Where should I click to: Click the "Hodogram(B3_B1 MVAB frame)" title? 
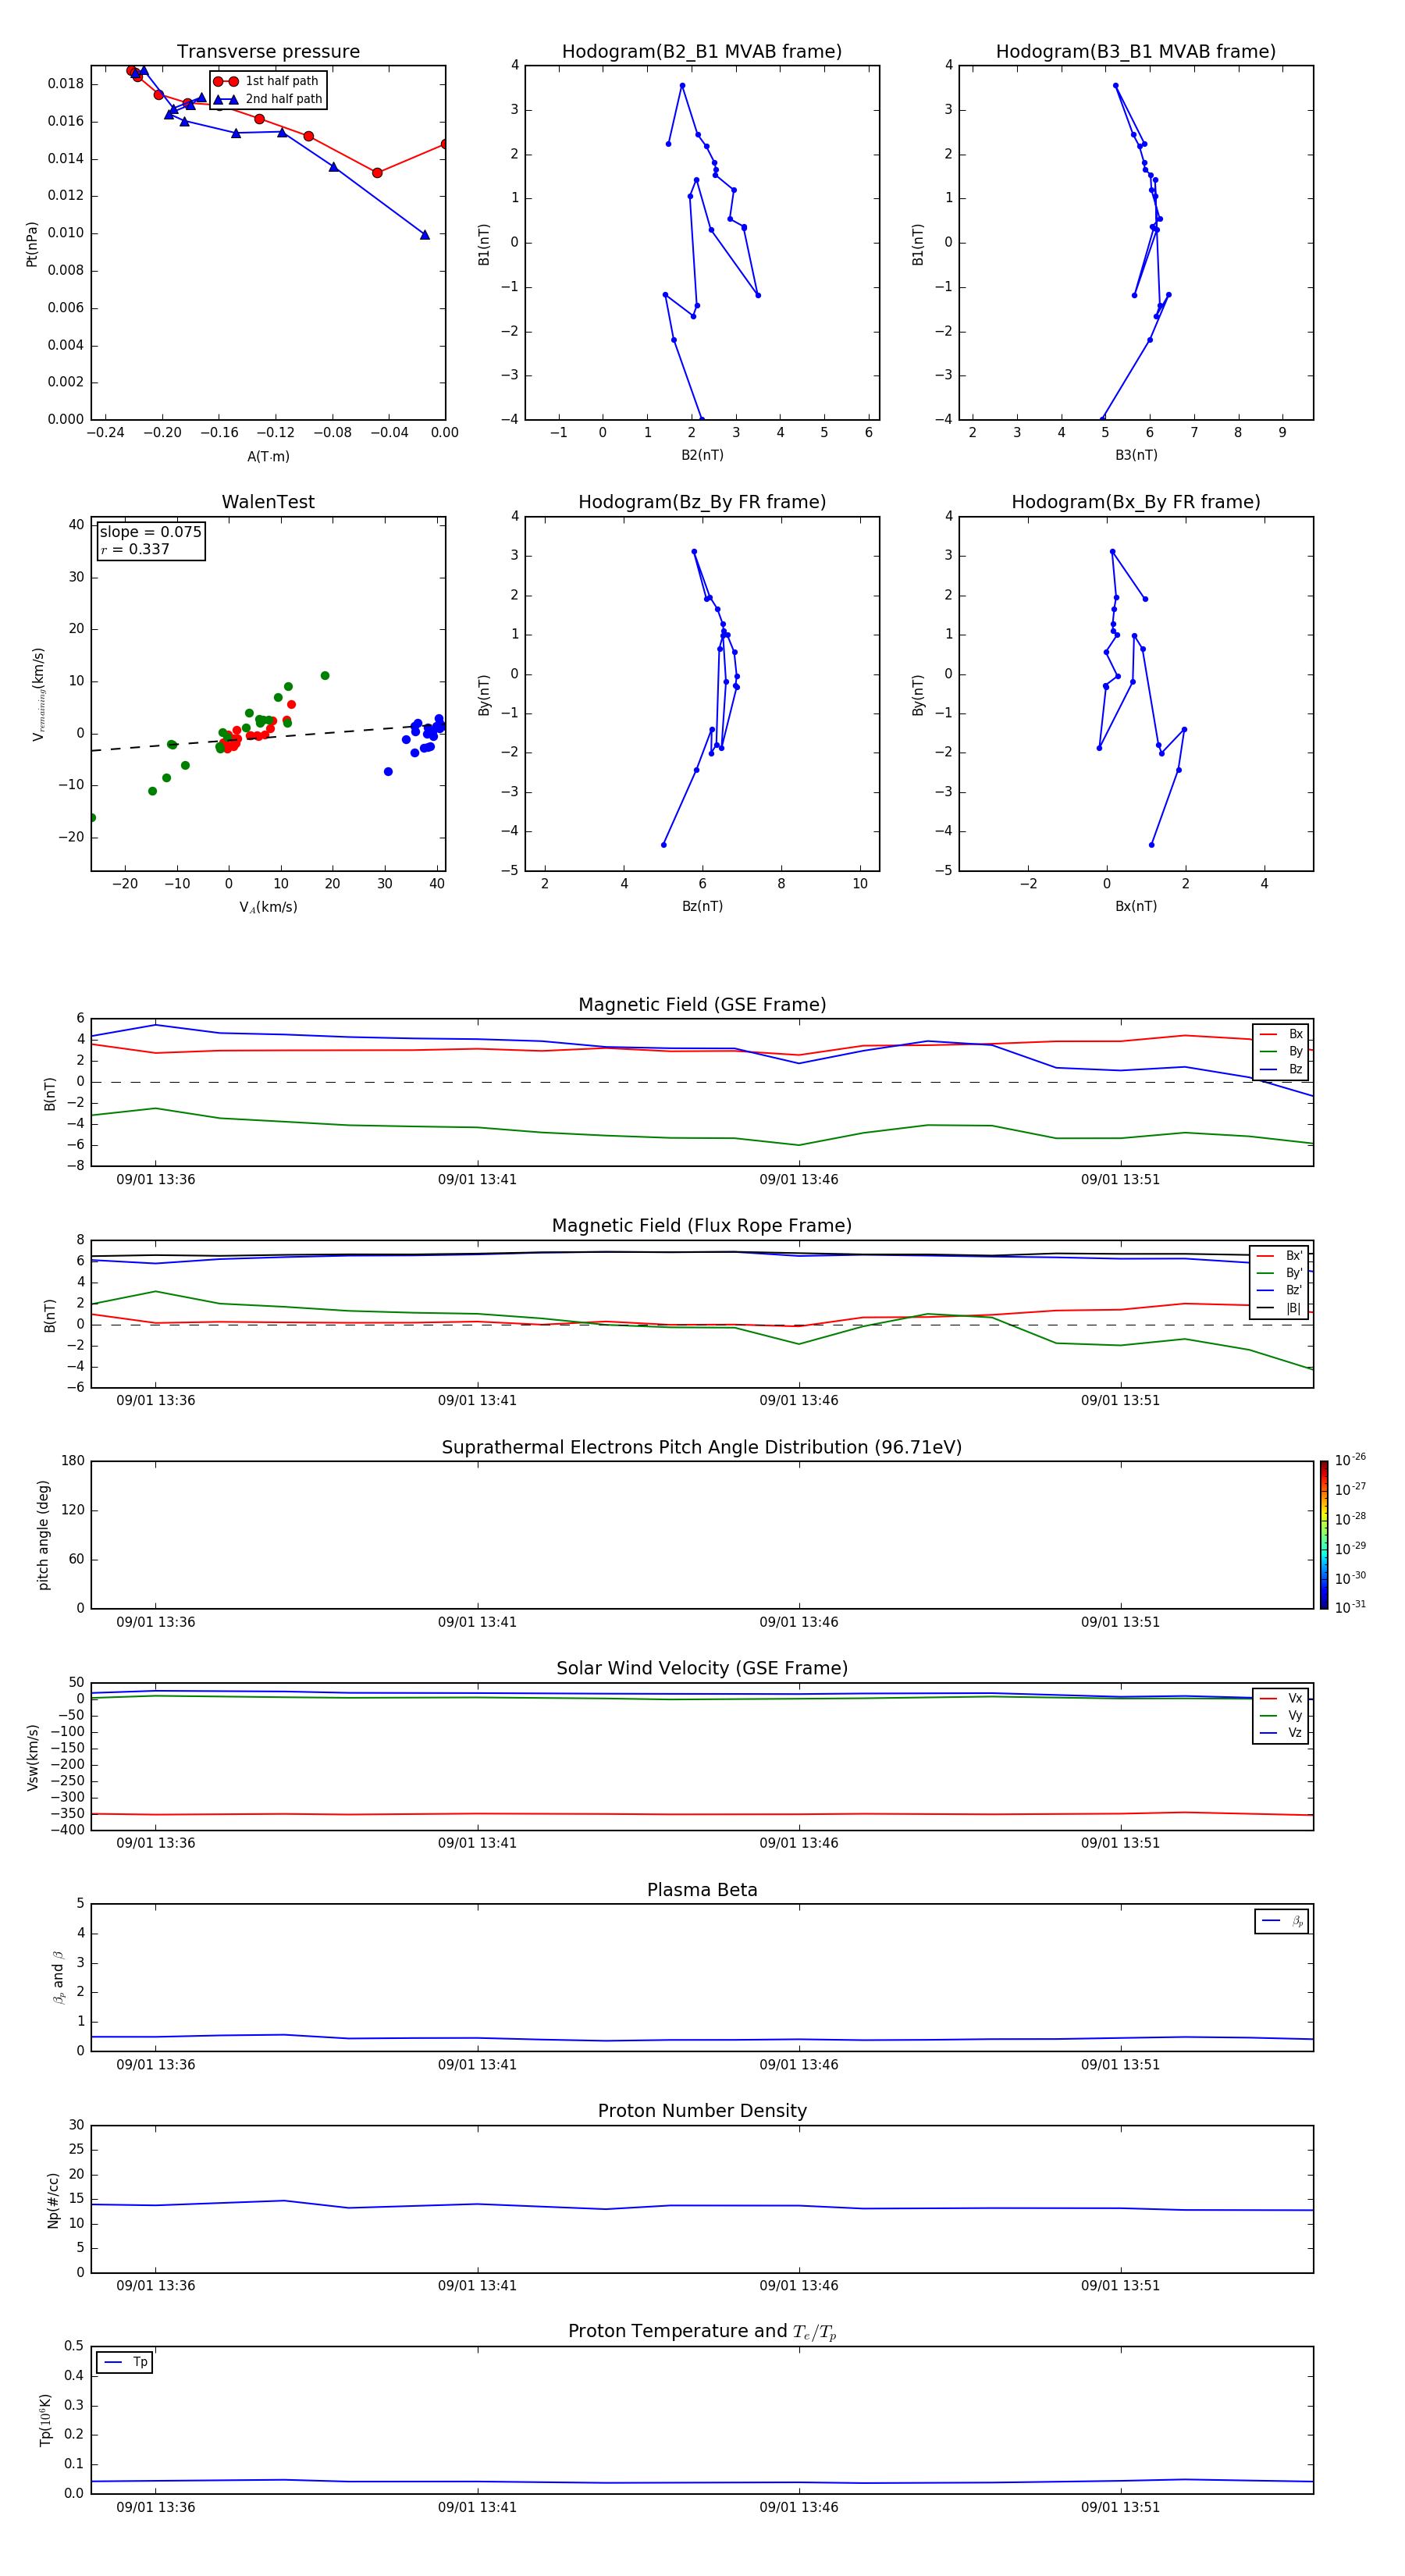click(x=1136, y=52)
